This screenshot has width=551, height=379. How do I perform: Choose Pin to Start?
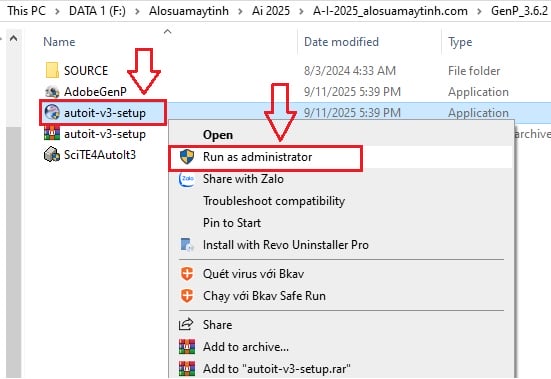pyautogui.click(x=232, y=223)
